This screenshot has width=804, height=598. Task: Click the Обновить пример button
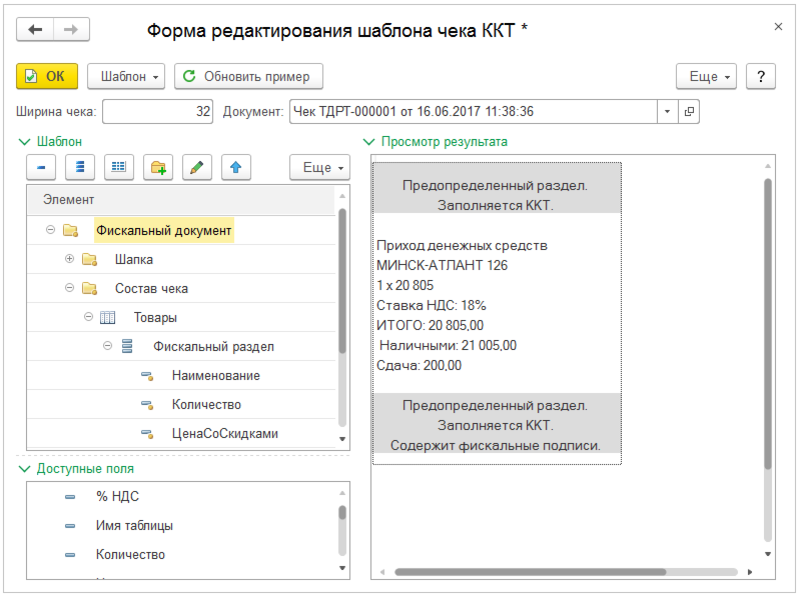tap(249, 76)
